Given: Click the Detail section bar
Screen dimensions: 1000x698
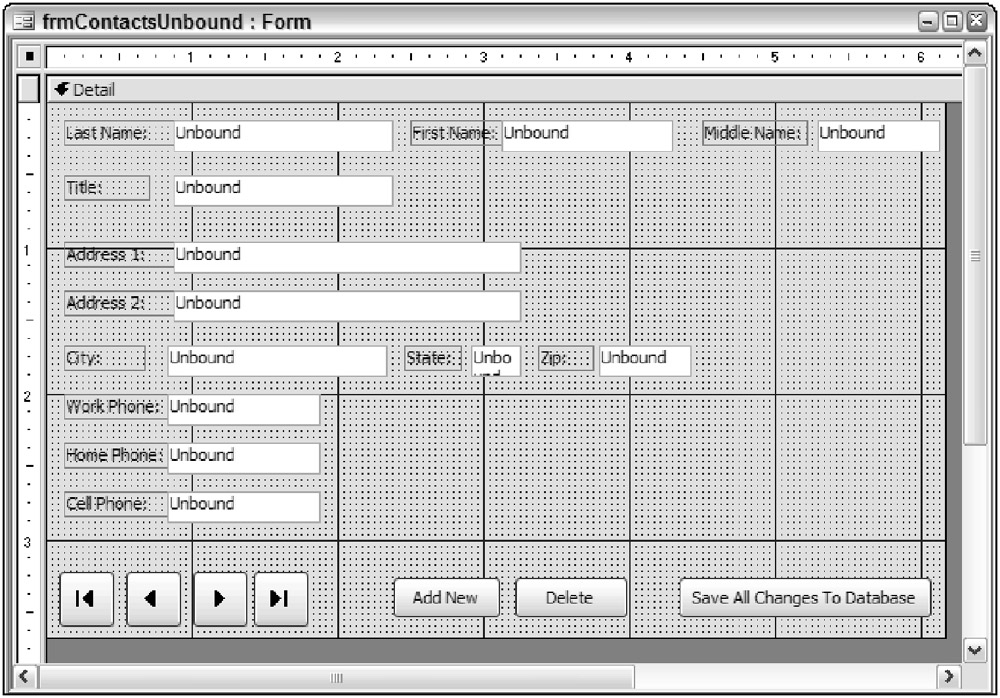Looking at the screenshot, I should 500,90.
